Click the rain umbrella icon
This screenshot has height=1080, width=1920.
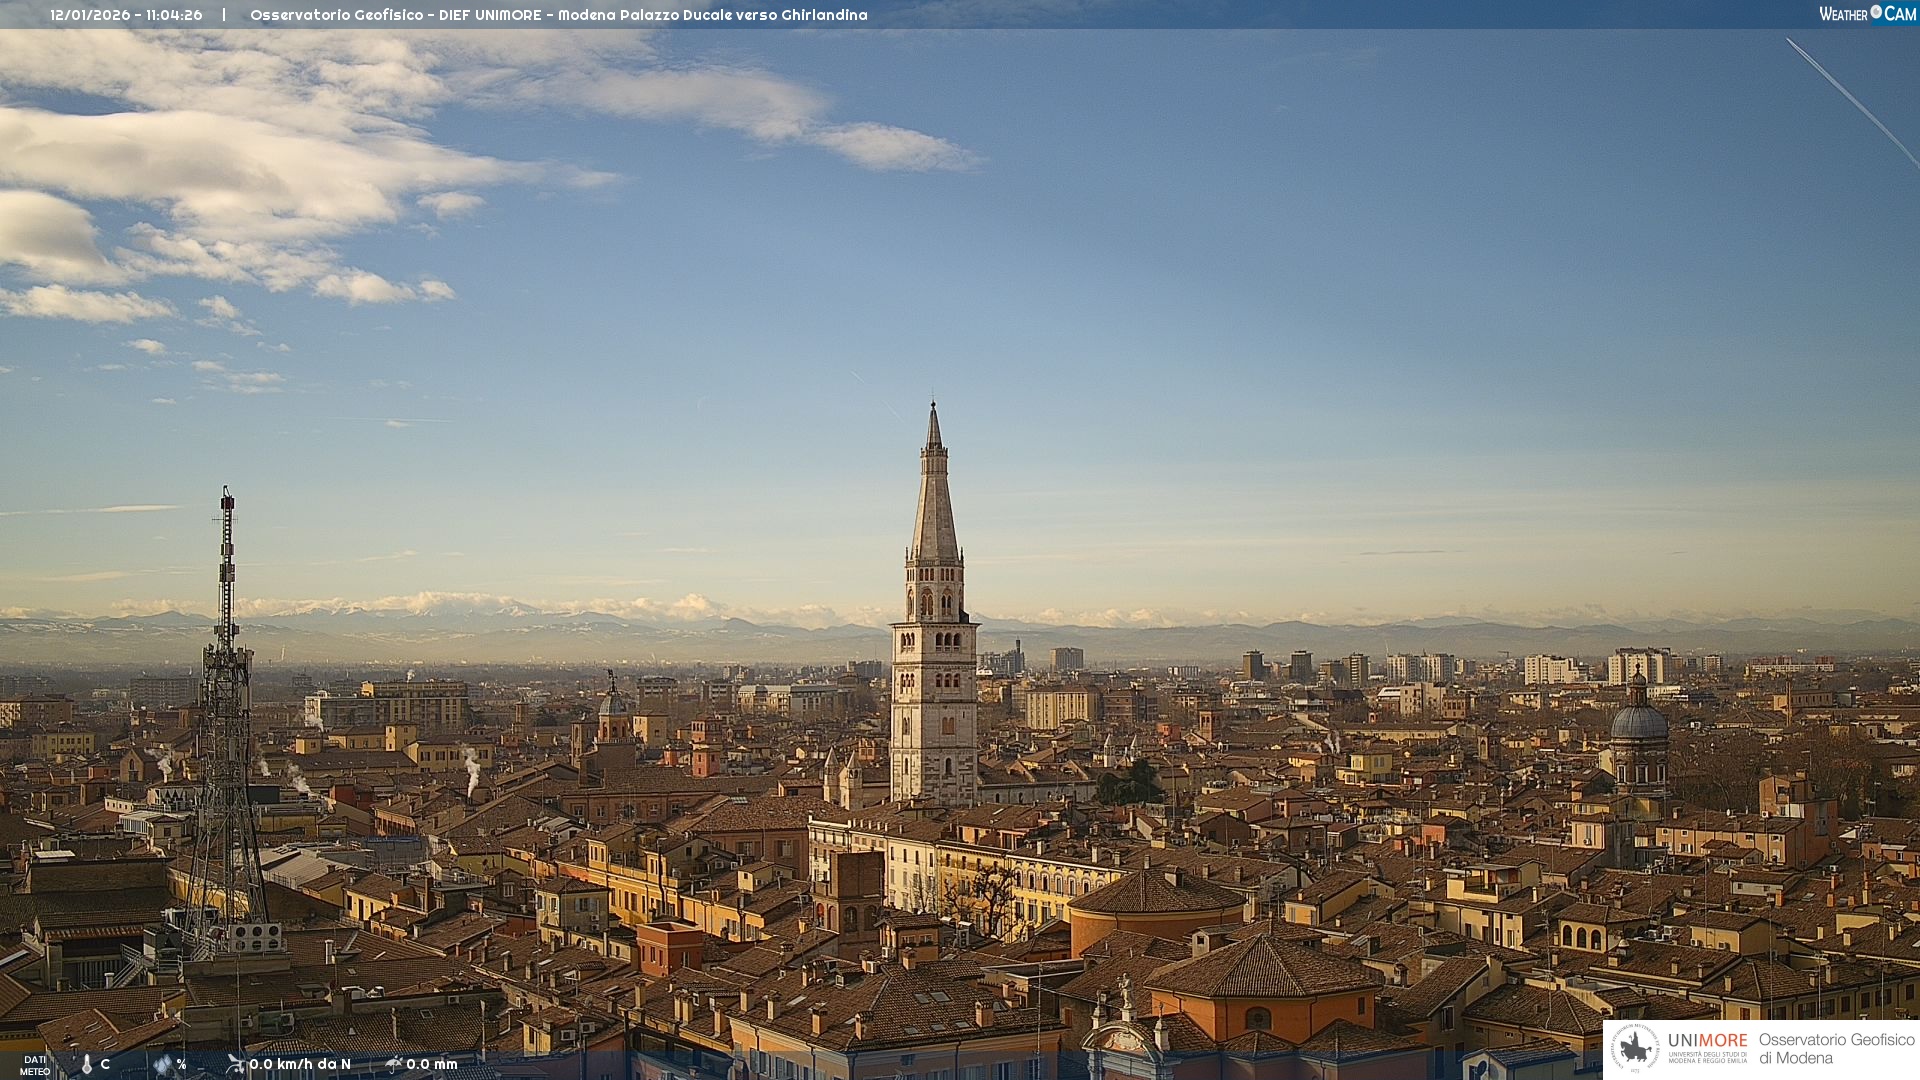[x=394, y=1064]
